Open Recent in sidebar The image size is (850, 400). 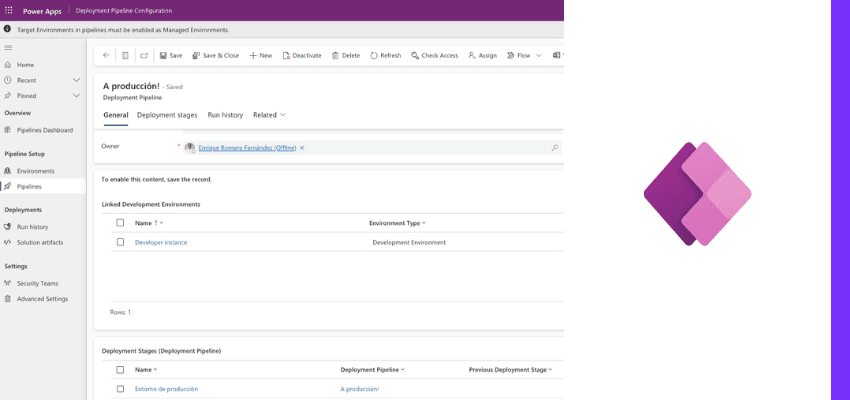click(x=26, y=80)
